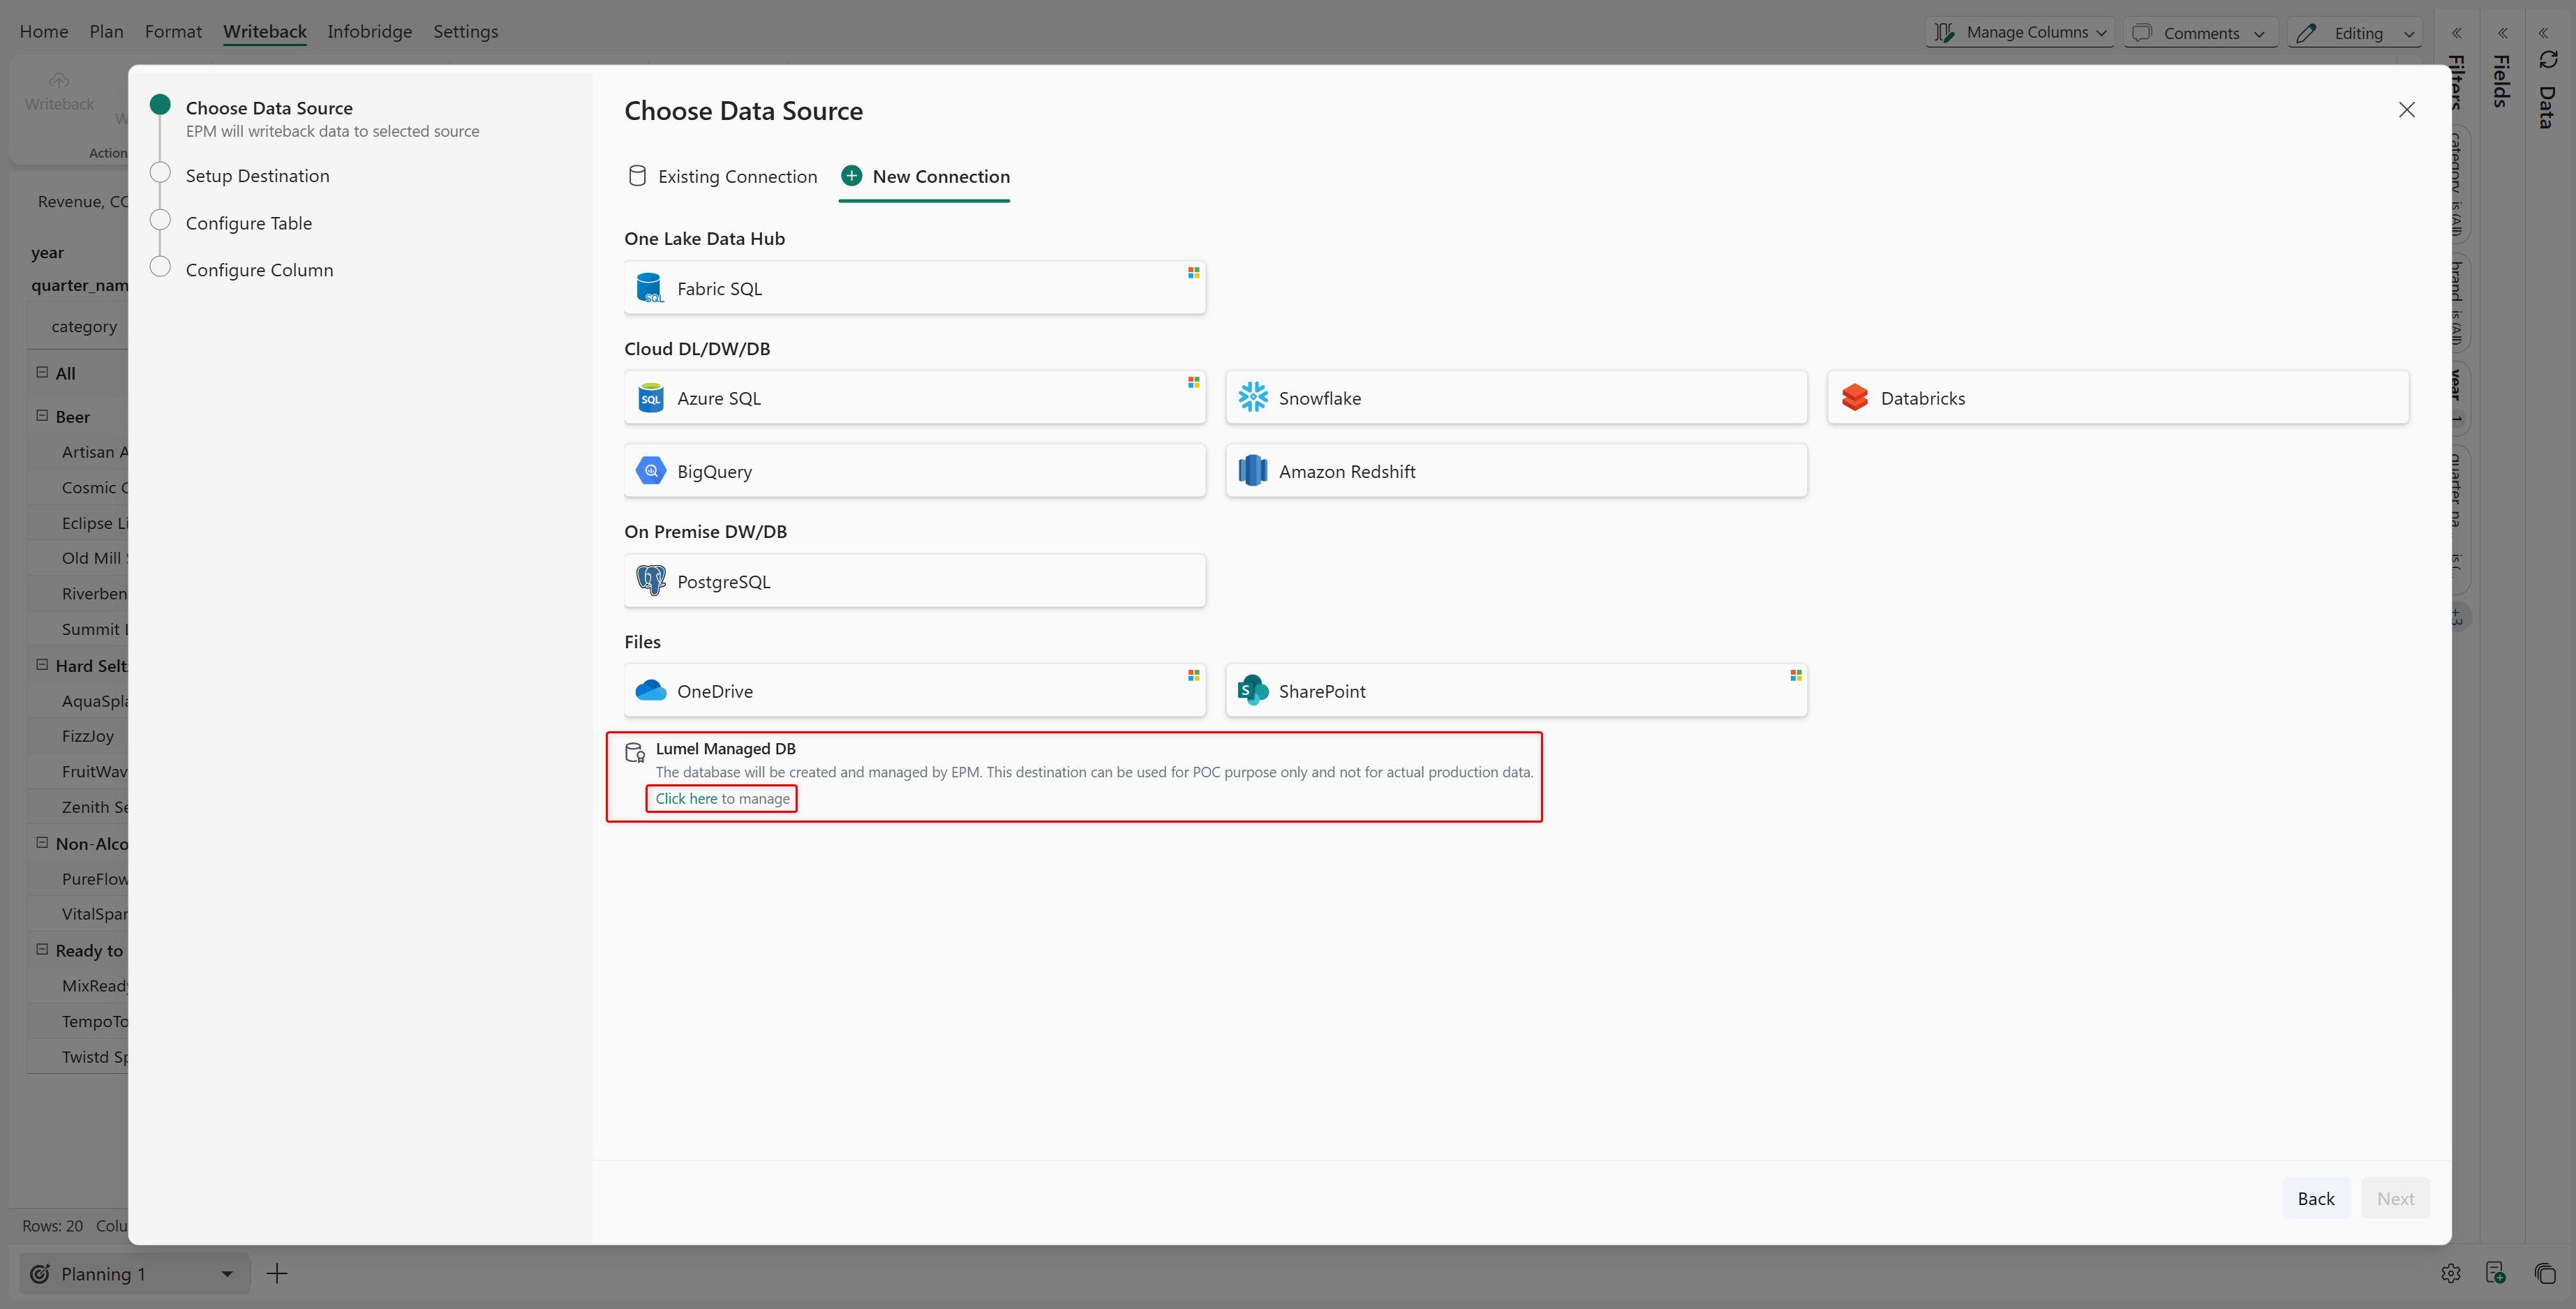Add a new sheet with plus button
Image resolution: width=2576 pixels, height=1309 pixels.
coord(277,1272)
